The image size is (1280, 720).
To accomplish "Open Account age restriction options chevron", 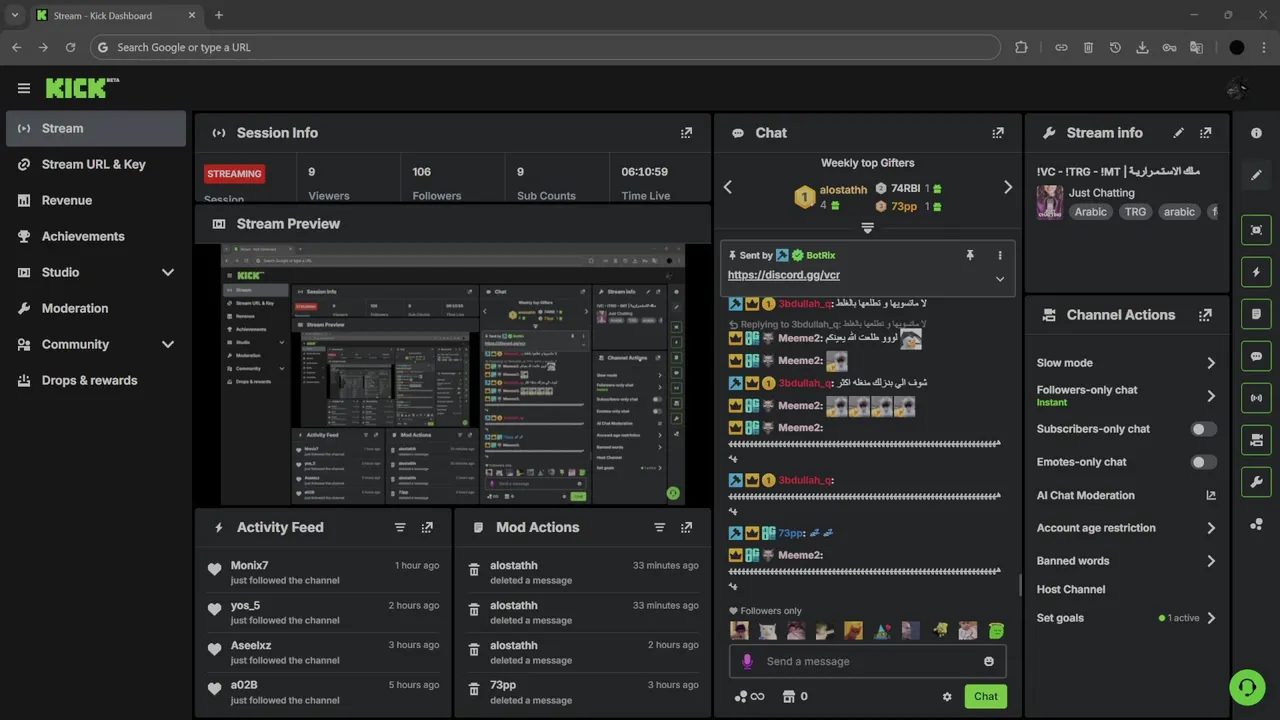I will [x=1211, y=528].
